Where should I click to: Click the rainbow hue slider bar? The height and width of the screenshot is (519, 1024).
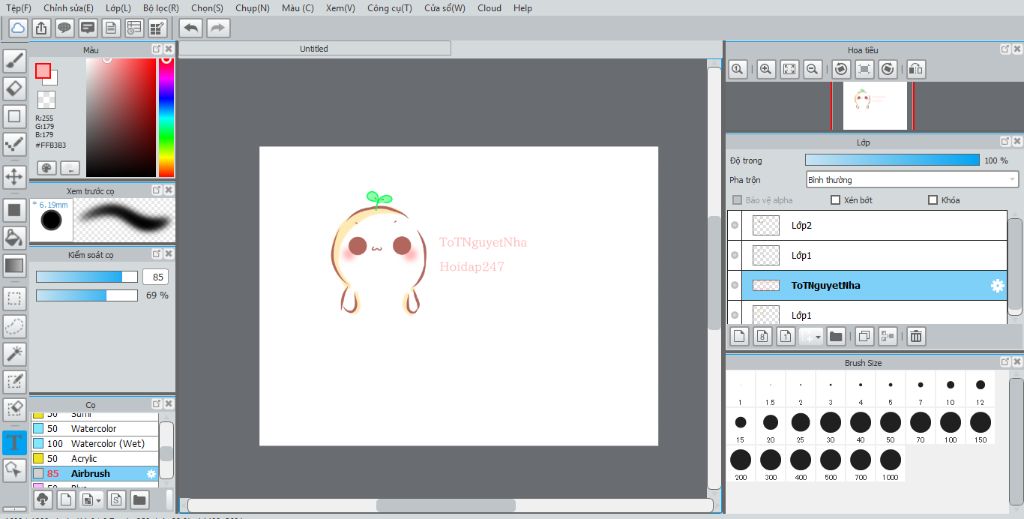point(166,117)
